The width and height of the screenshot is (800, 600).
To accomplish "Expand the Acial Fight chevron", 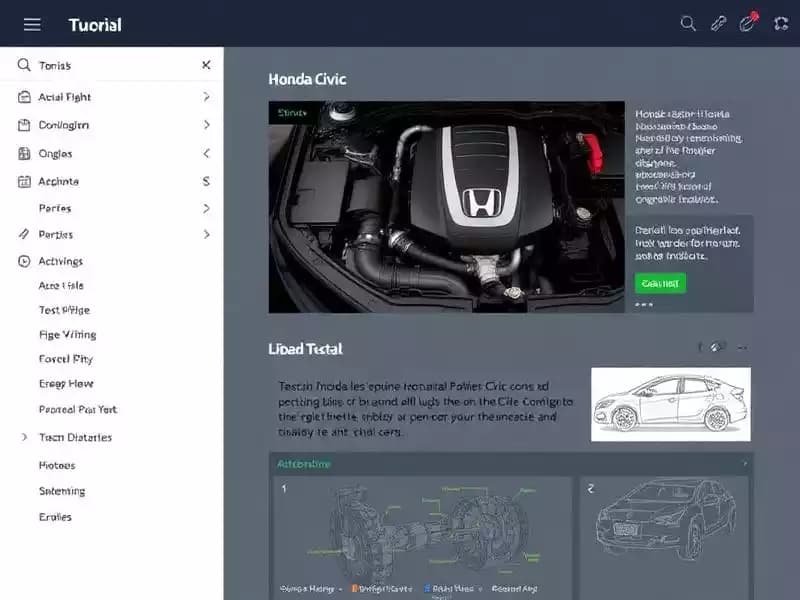I will [206, 97].
